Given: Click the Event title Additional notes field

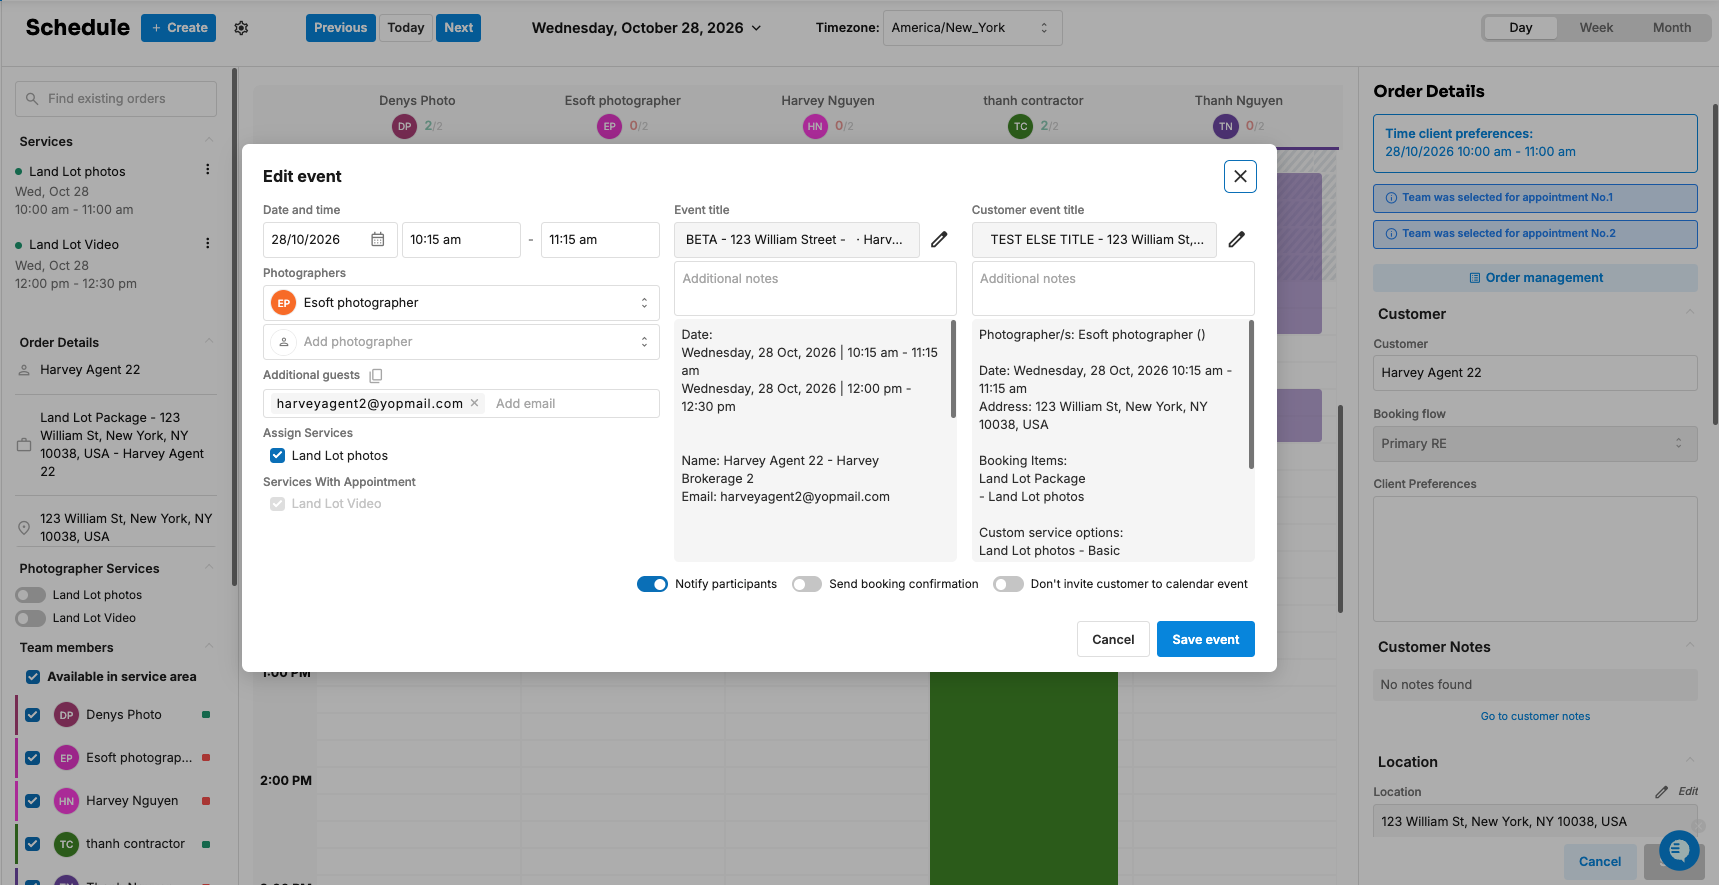Looking at the screenshot, I should (x=815, y=288).
